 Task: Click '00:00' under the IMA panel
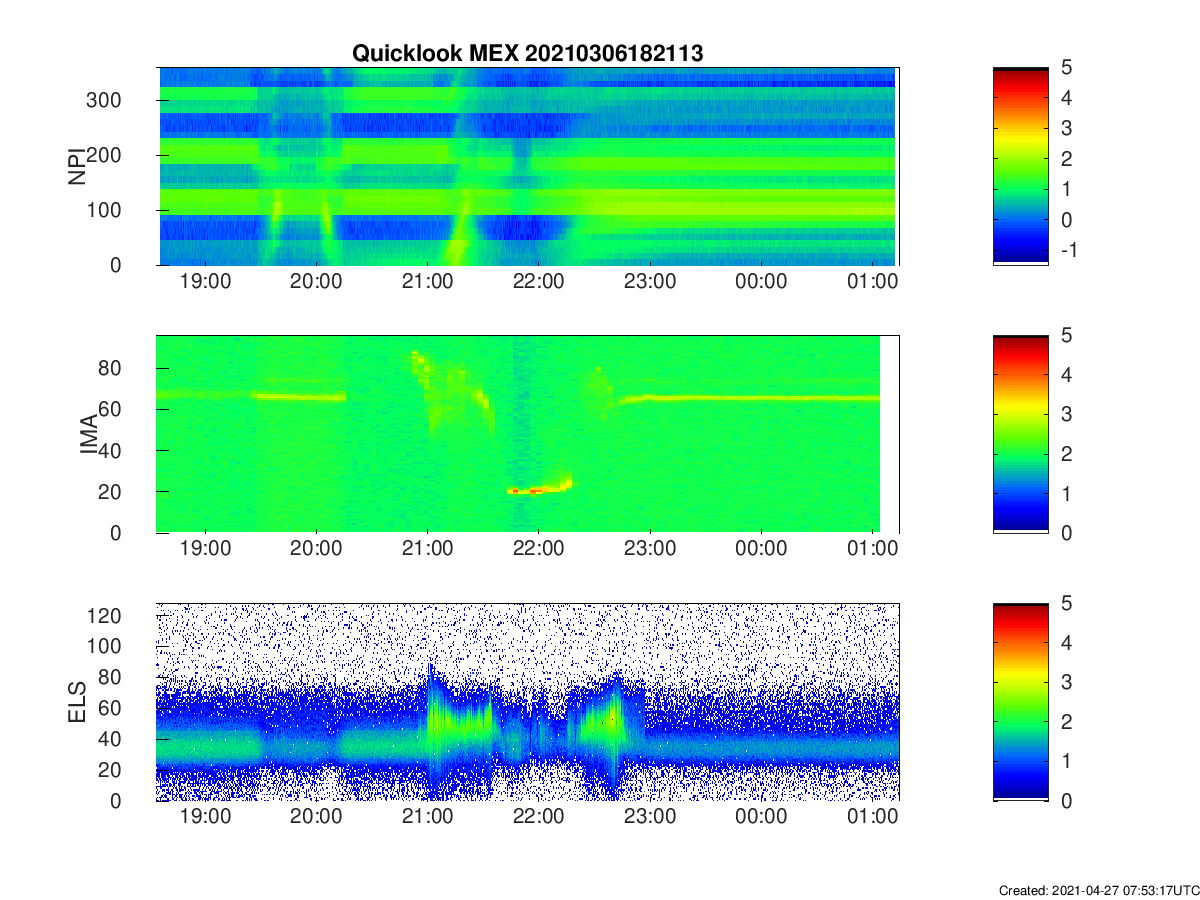tap(761, 550)
